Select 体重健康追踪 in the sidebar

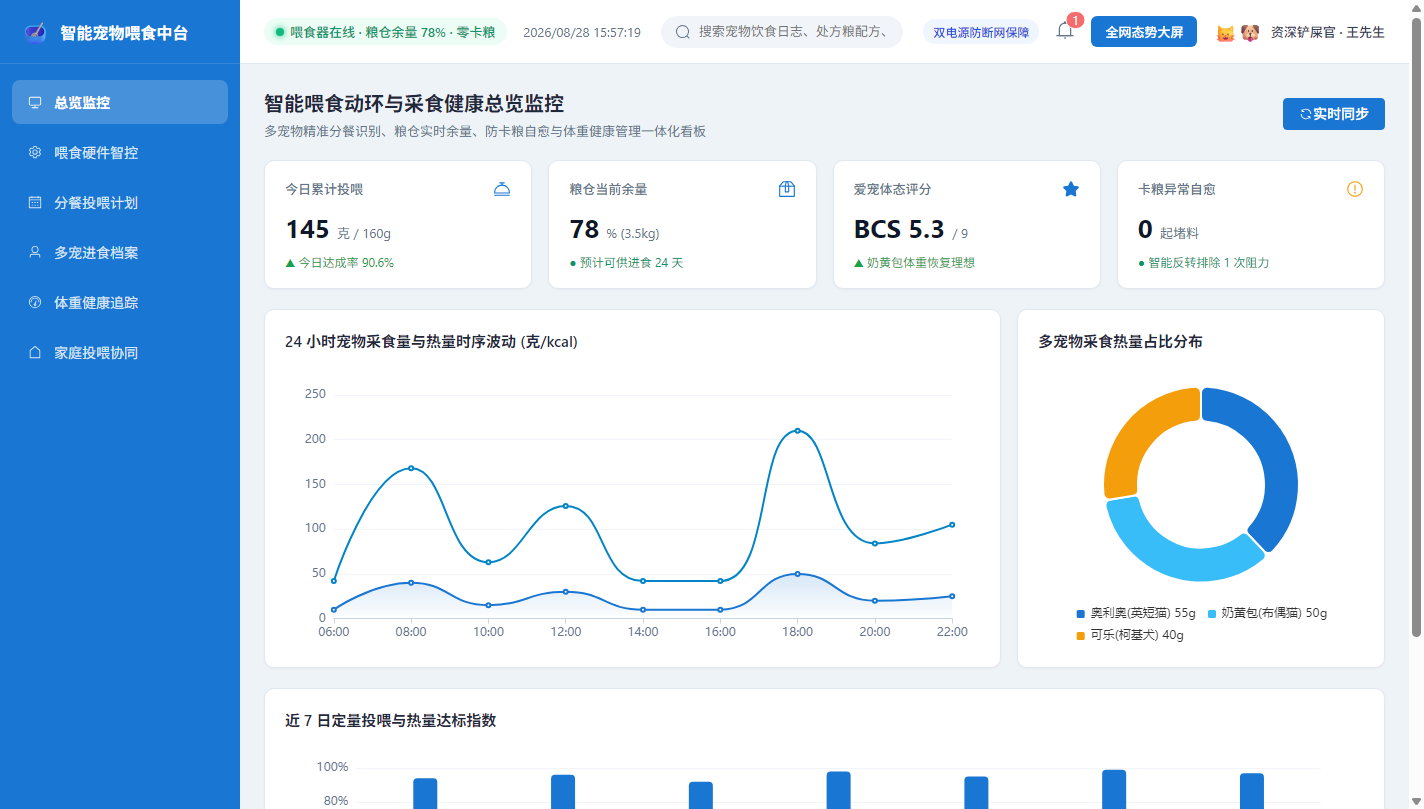pyautogui.click(x=120, y=302)
